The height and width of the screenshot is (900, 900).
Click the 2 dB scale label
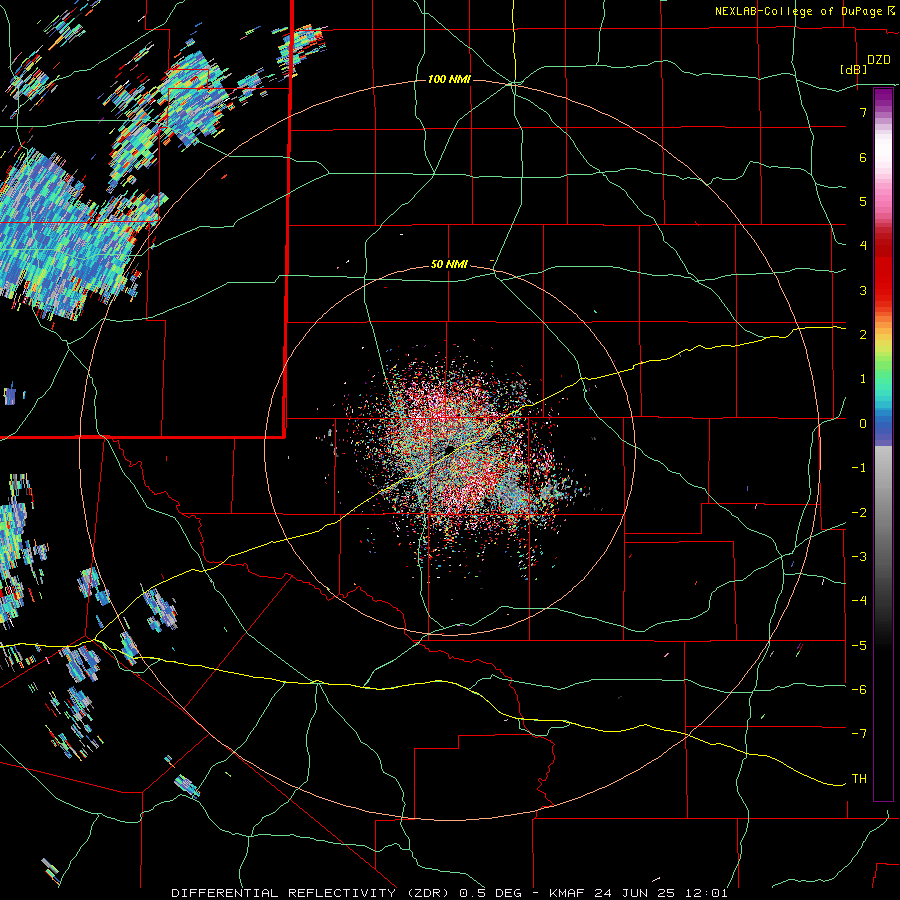[863, 335]
